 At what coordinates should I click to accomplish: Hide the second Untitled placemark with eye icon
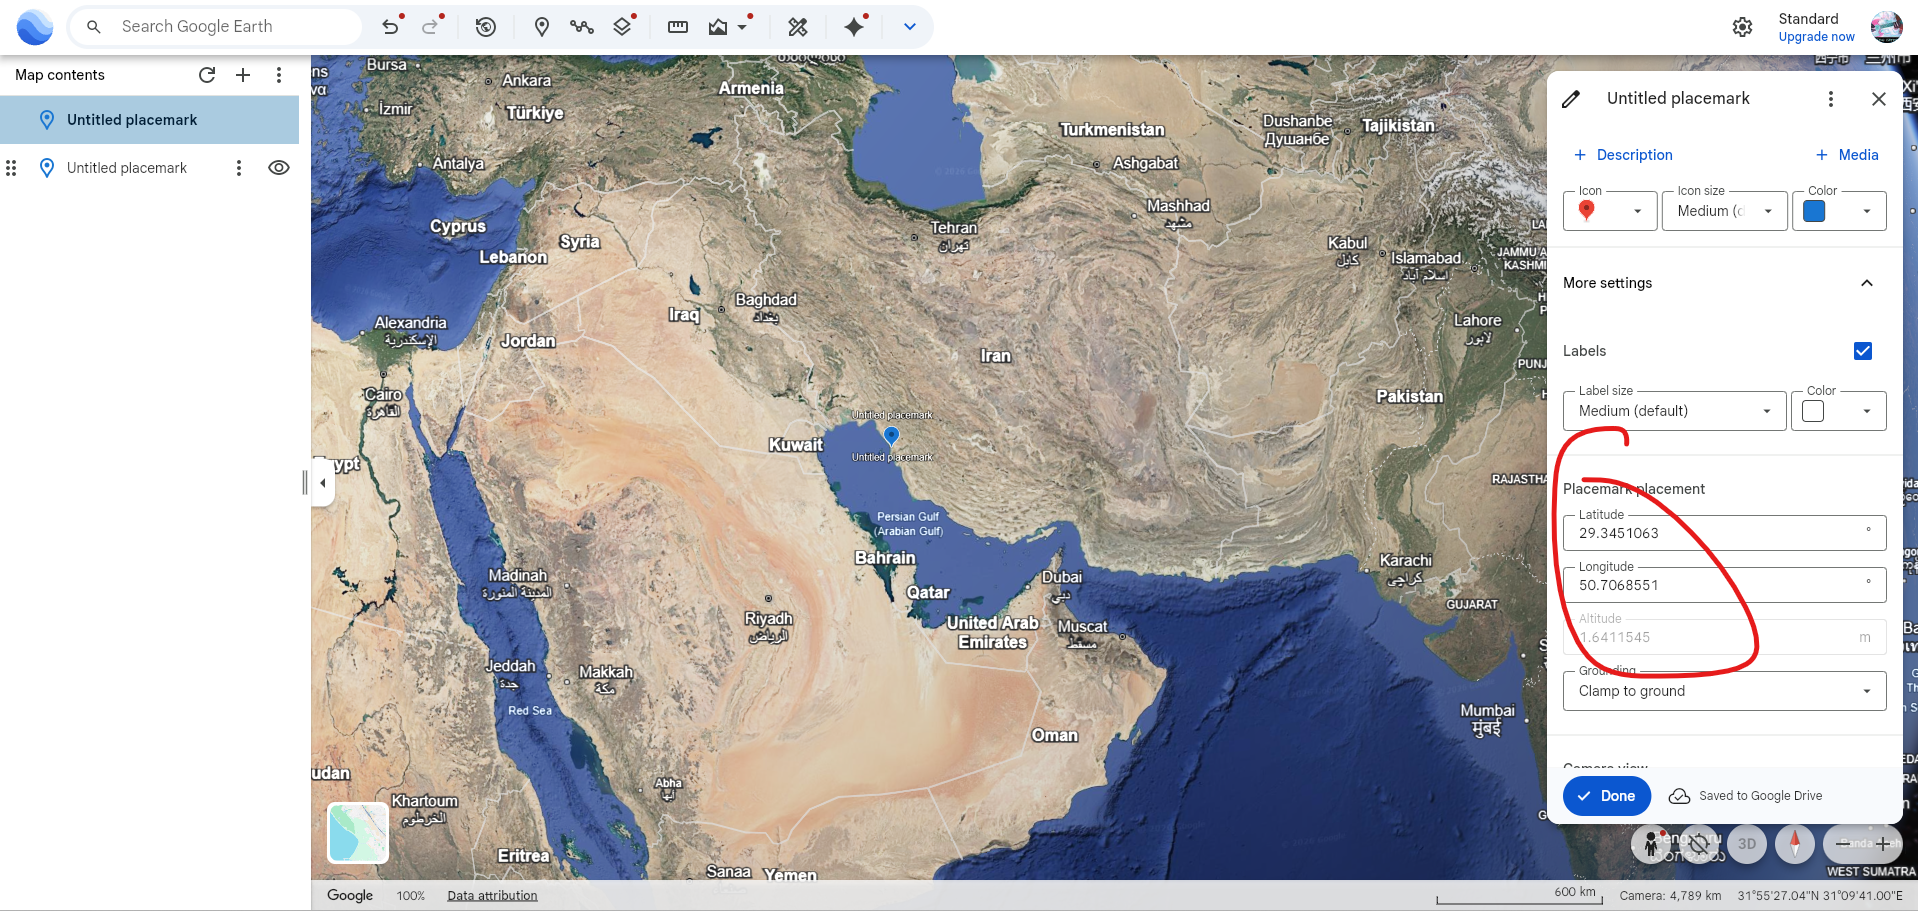pyautogui.click(x=279, y=168)
